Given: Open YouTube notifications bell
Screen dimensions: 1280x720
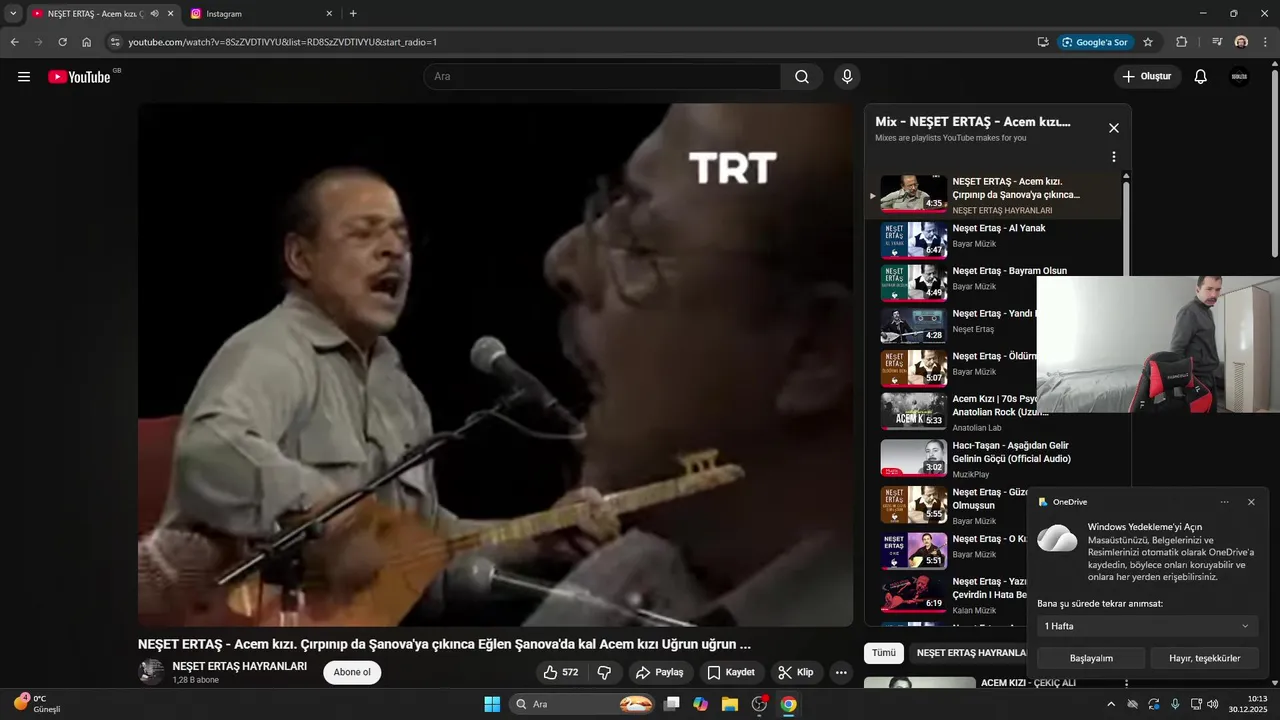Looking at the screenshot, I should (1201, 77).
